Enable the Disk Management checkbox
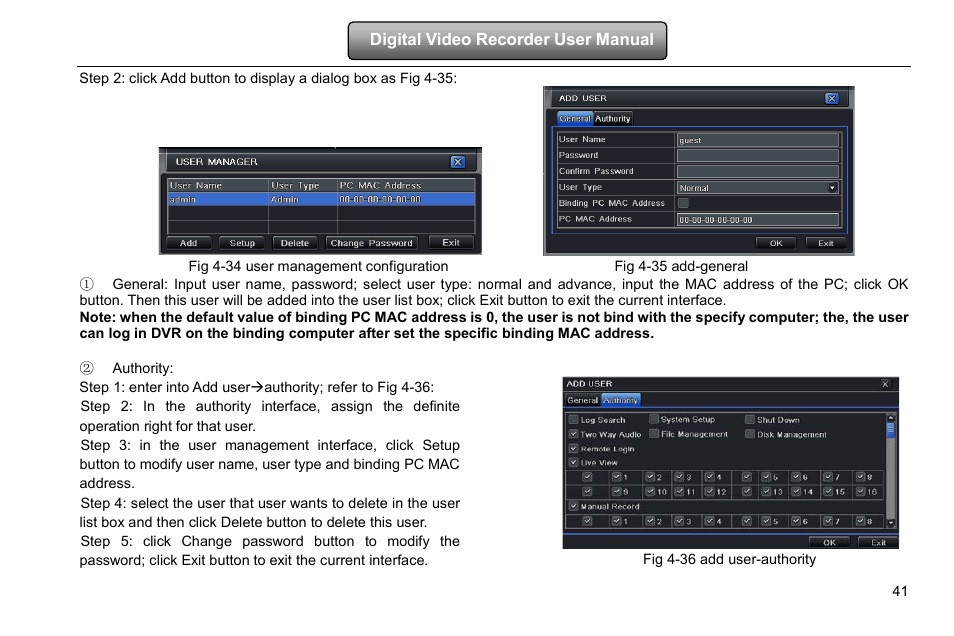This screenshot has height=636, width=954. click(750, 435)
